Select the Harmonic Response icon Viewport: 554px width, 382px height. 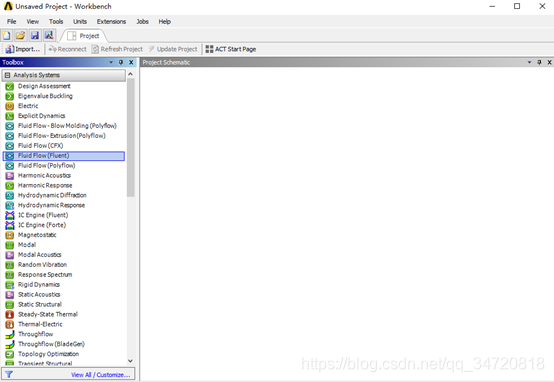tap(10, 186)
